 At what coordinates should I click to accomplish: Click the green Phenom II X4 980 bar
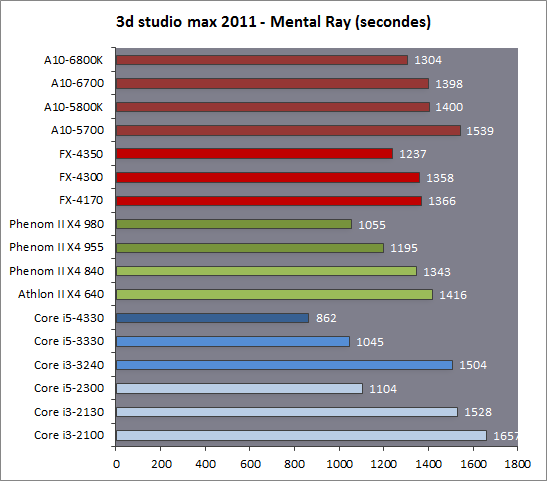[234, 224]
